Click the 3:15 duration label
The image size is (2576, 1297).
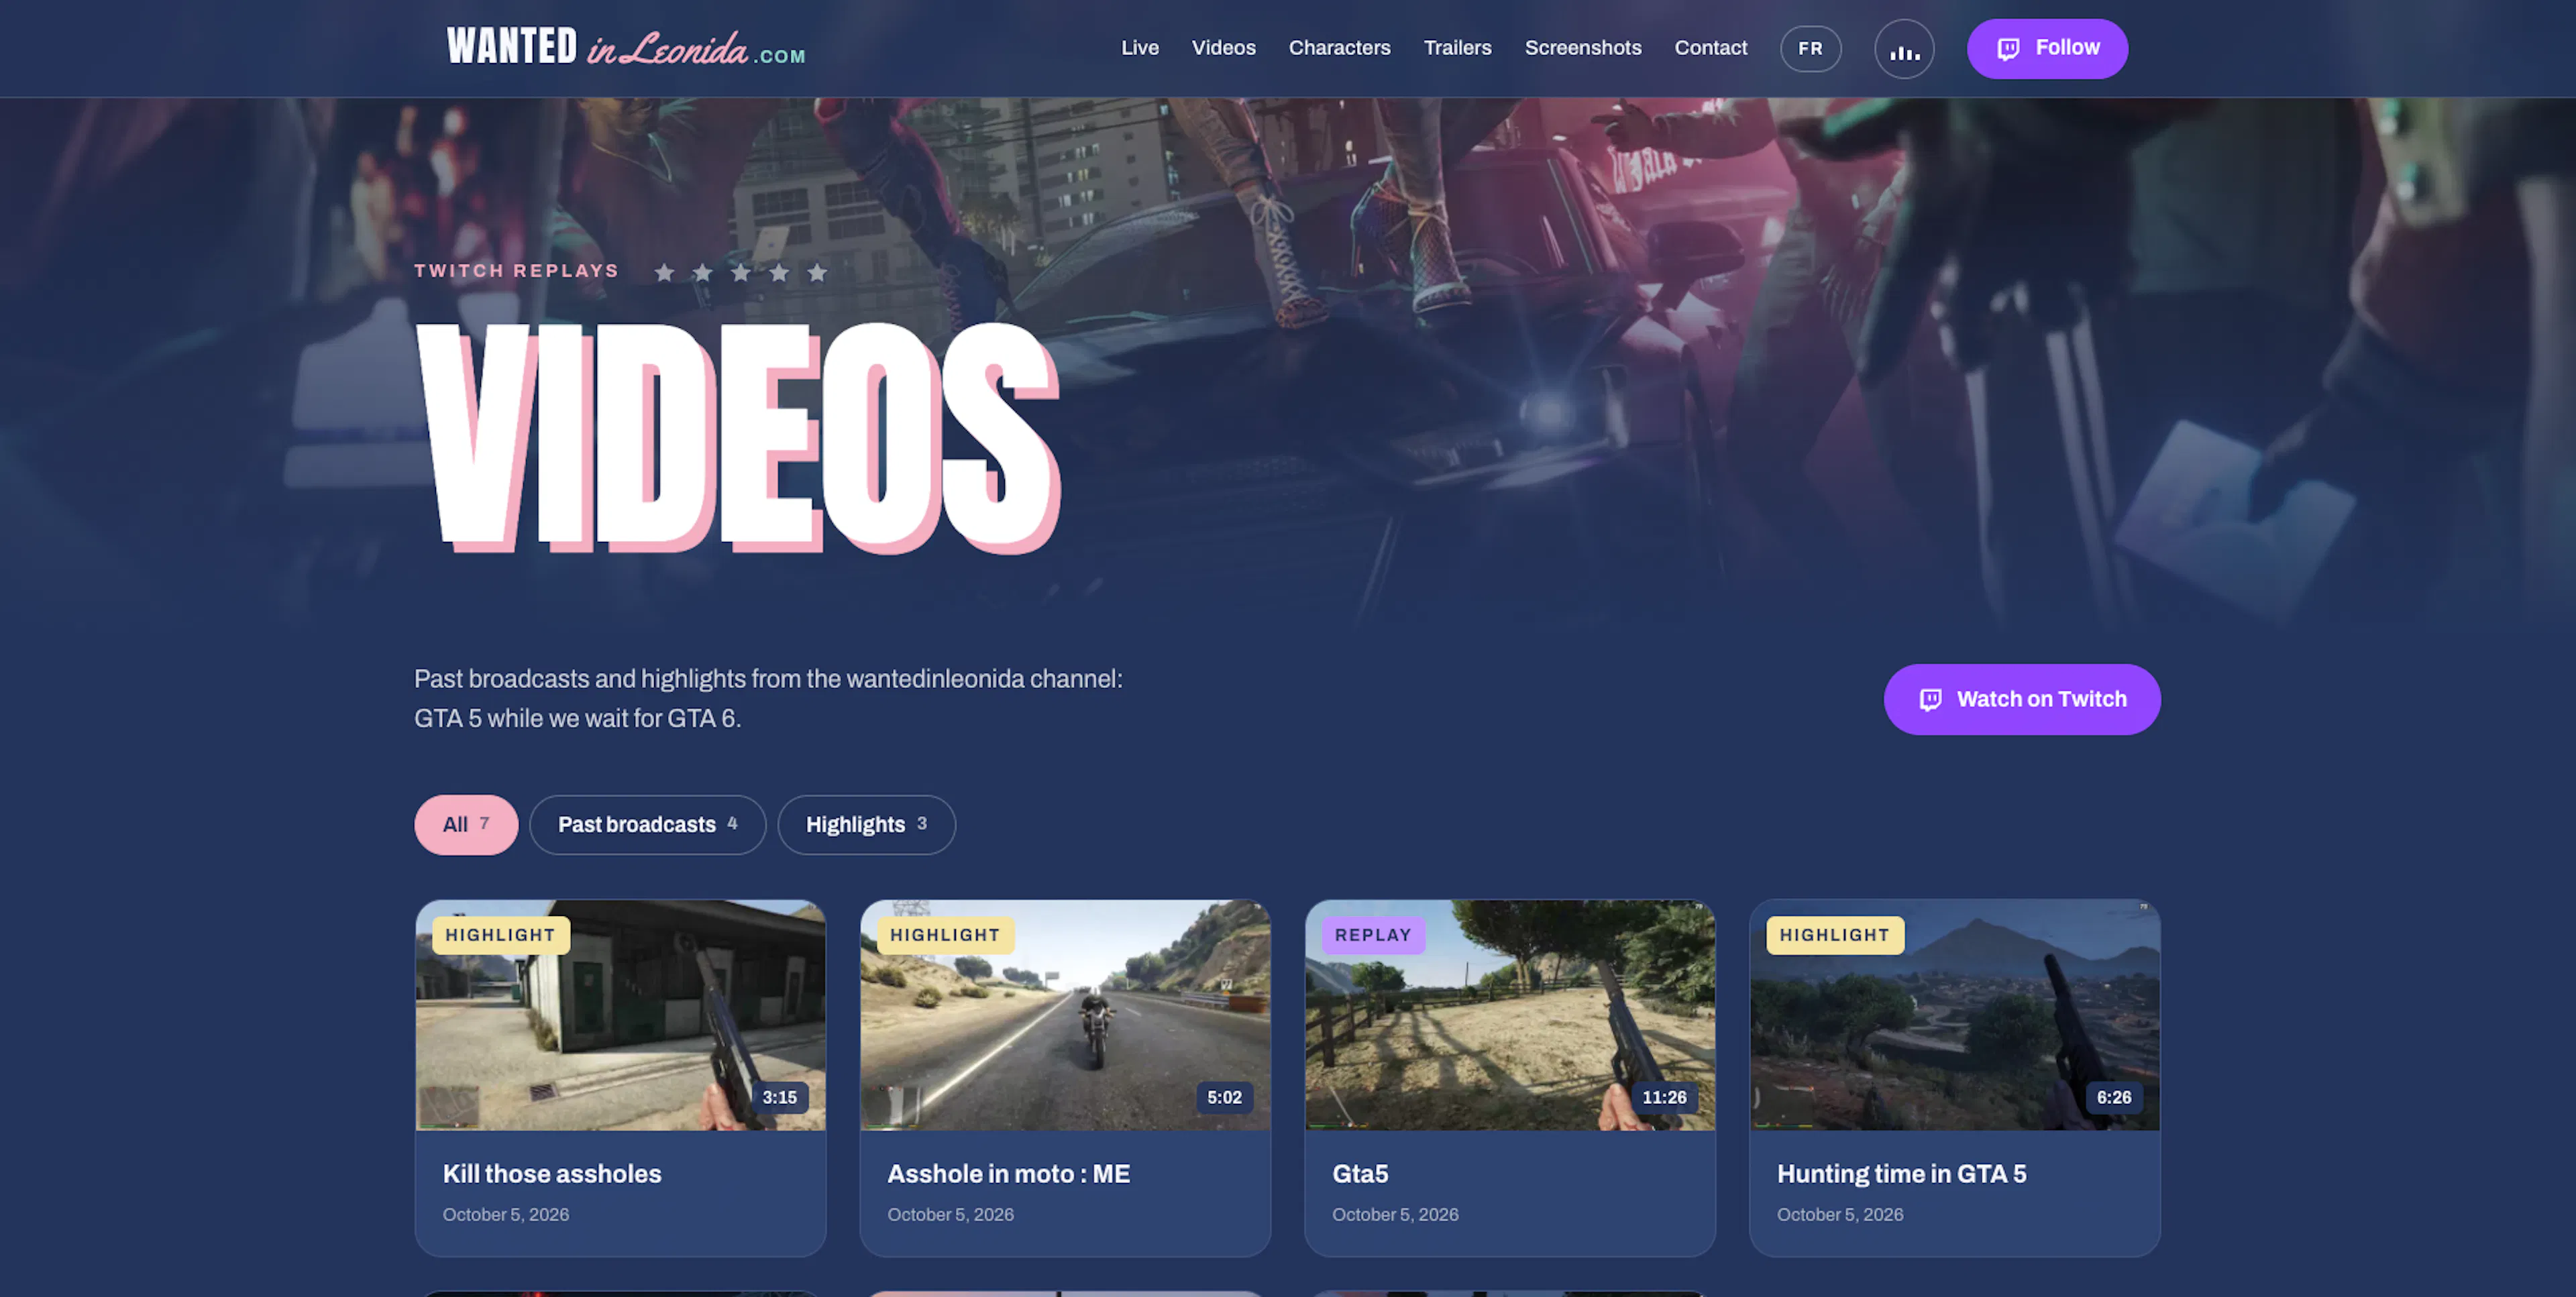pos(779,1097)
